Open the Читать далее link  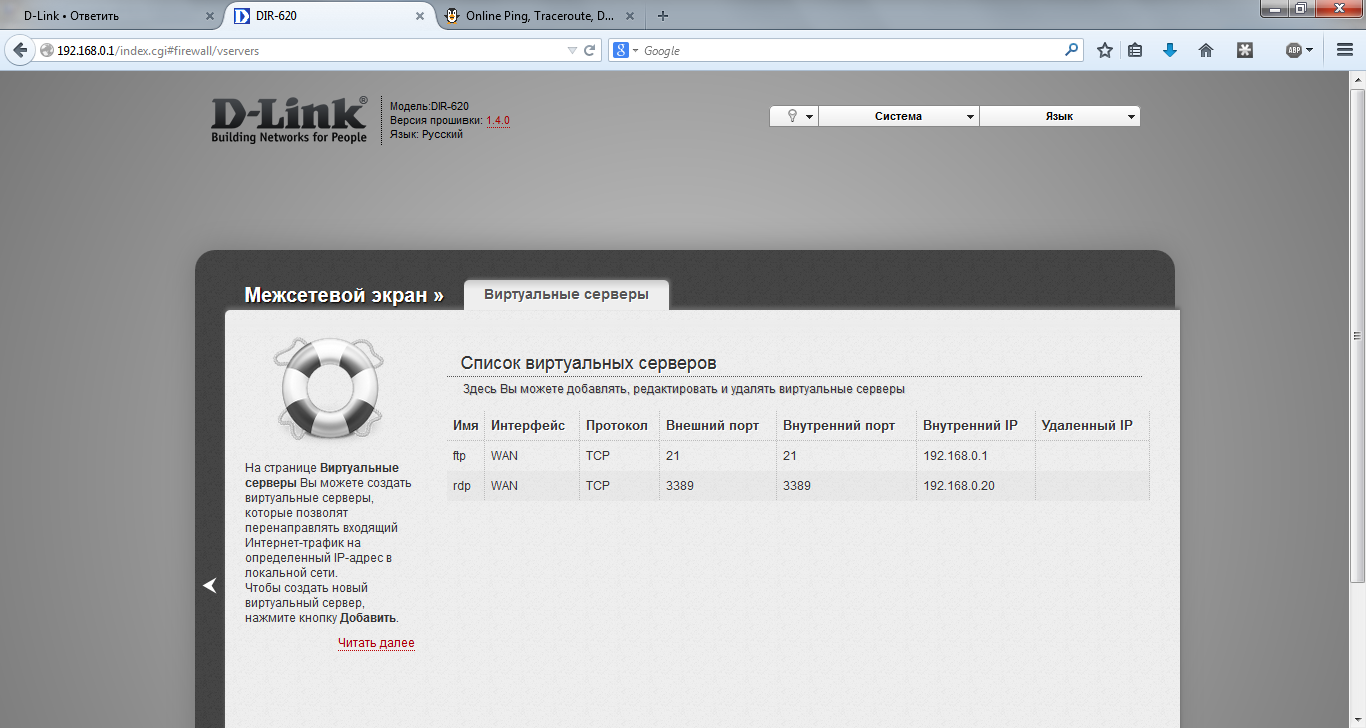[376, 643]
